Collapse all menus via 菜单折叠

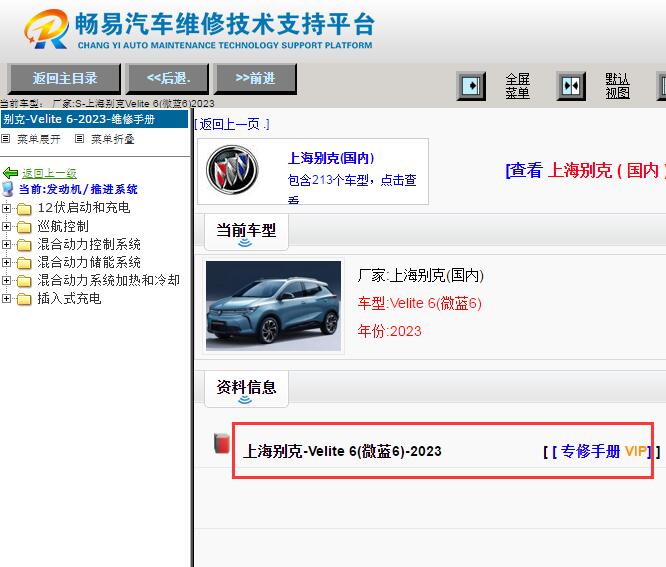click(113, 139)
